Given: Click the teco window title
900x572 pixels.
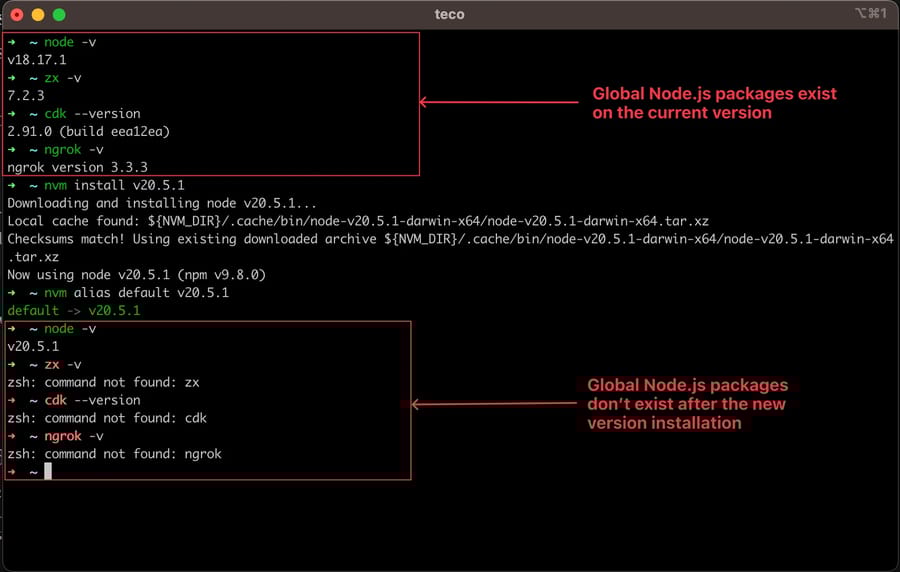Looking at the screenshot, I should 449,15.
